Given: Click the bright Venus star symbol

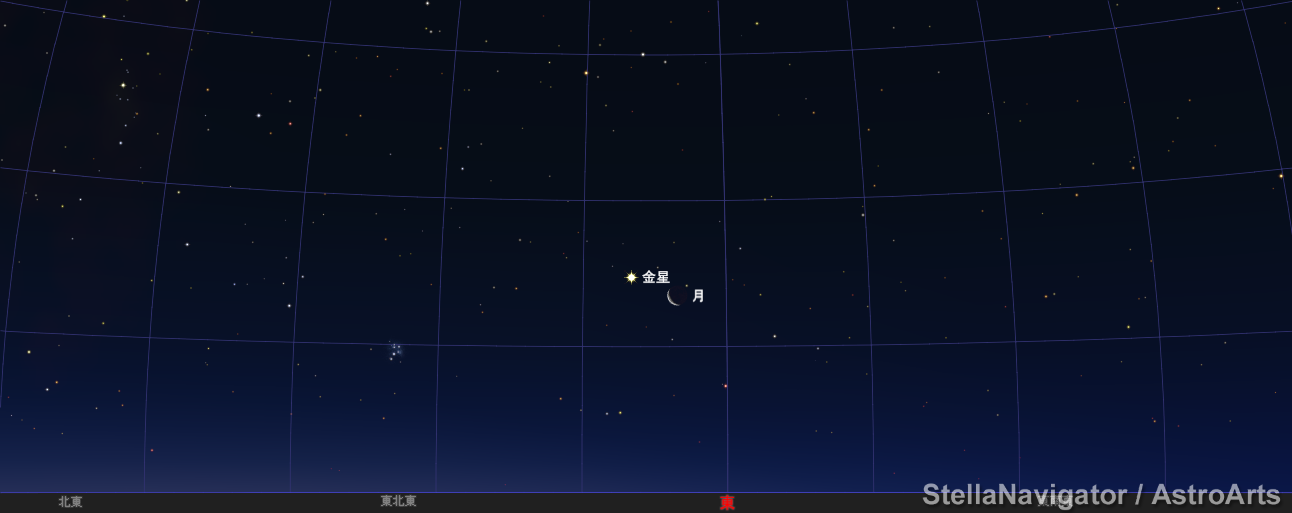Looking at the screenshot, I should point(631,277).
